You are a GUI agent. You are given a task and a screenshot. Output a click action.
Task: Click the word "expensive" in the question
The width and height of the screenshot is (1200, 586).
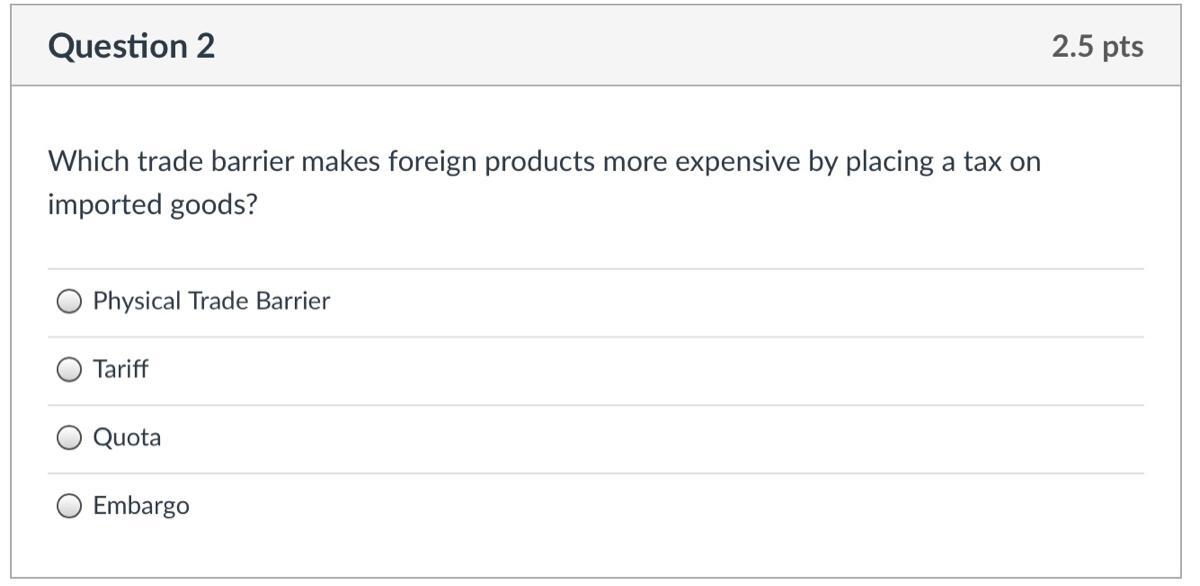click(737, 161)
